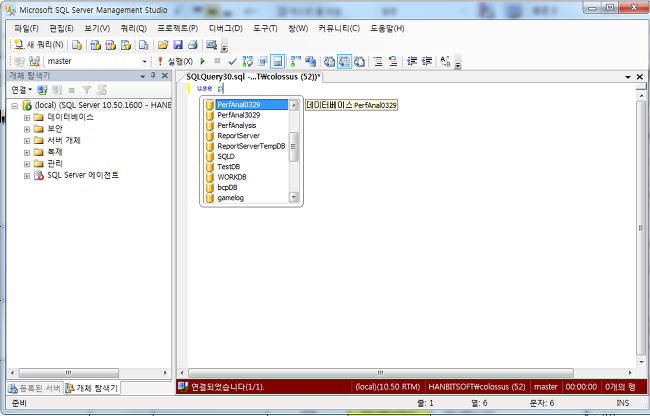This screenshot has width=650, height=416.
Task: Click the Change Connection icon
Action: (x=35, y=61)
